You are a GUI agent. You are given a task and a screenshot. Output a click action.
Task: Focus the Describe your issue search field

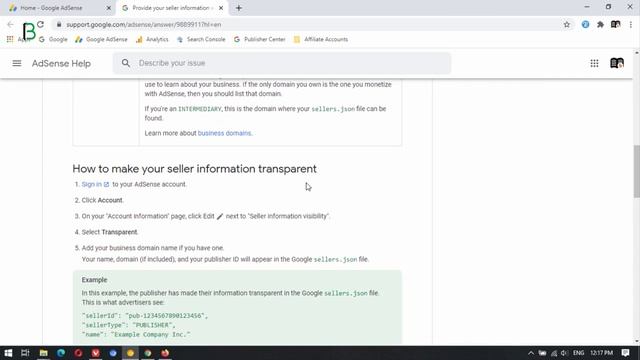coord(282,63)
